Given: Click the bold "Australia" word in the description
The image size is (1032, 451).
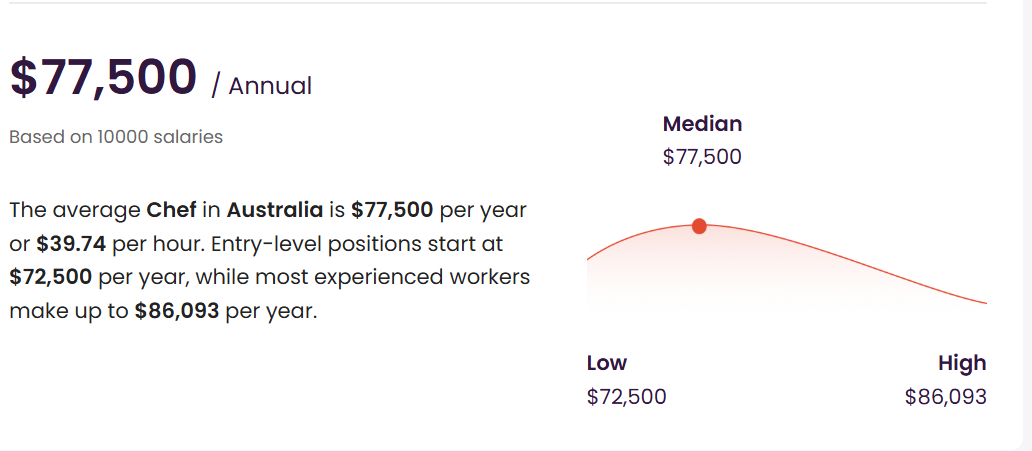Looking at the screenshot, I should click(x=275, y=210).
